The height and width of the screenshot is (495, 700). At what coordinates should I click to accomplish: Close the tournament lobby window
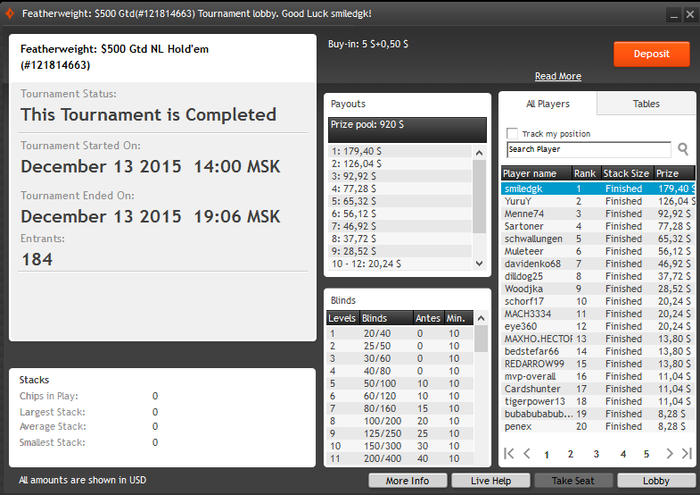pos(690,14)
